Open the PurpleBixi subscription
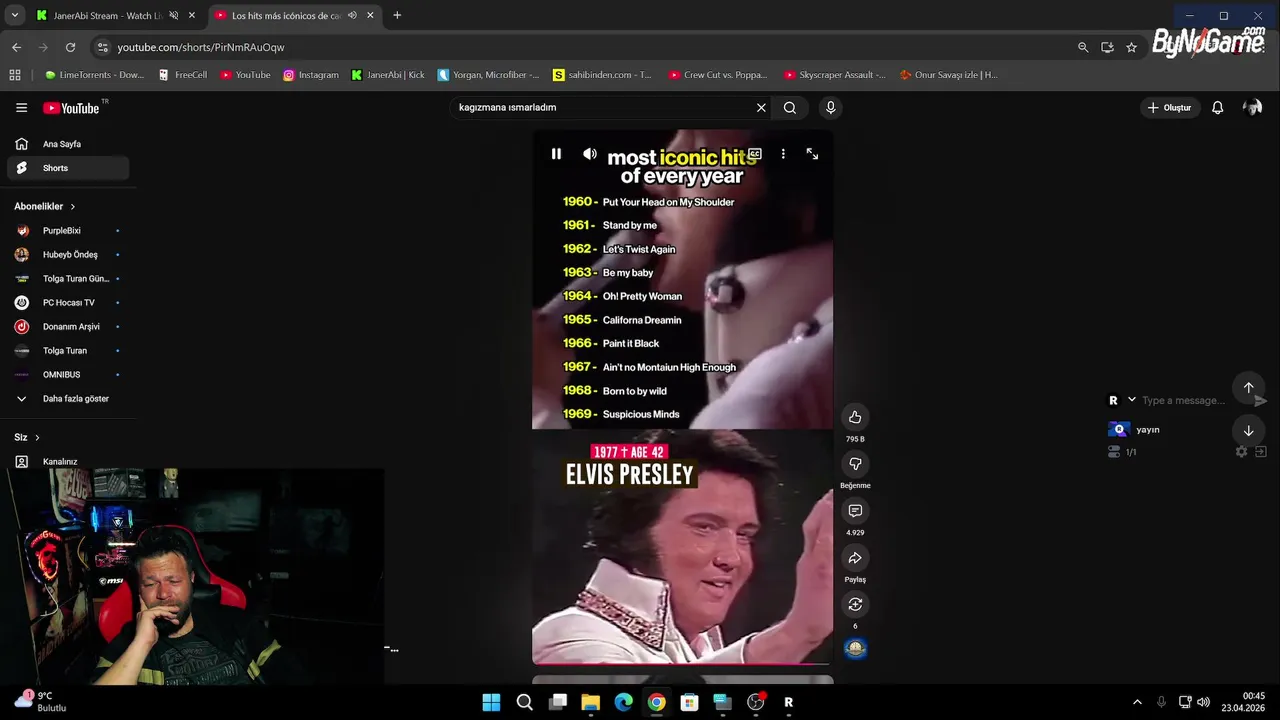The image size is (1280, 720). 68,231
